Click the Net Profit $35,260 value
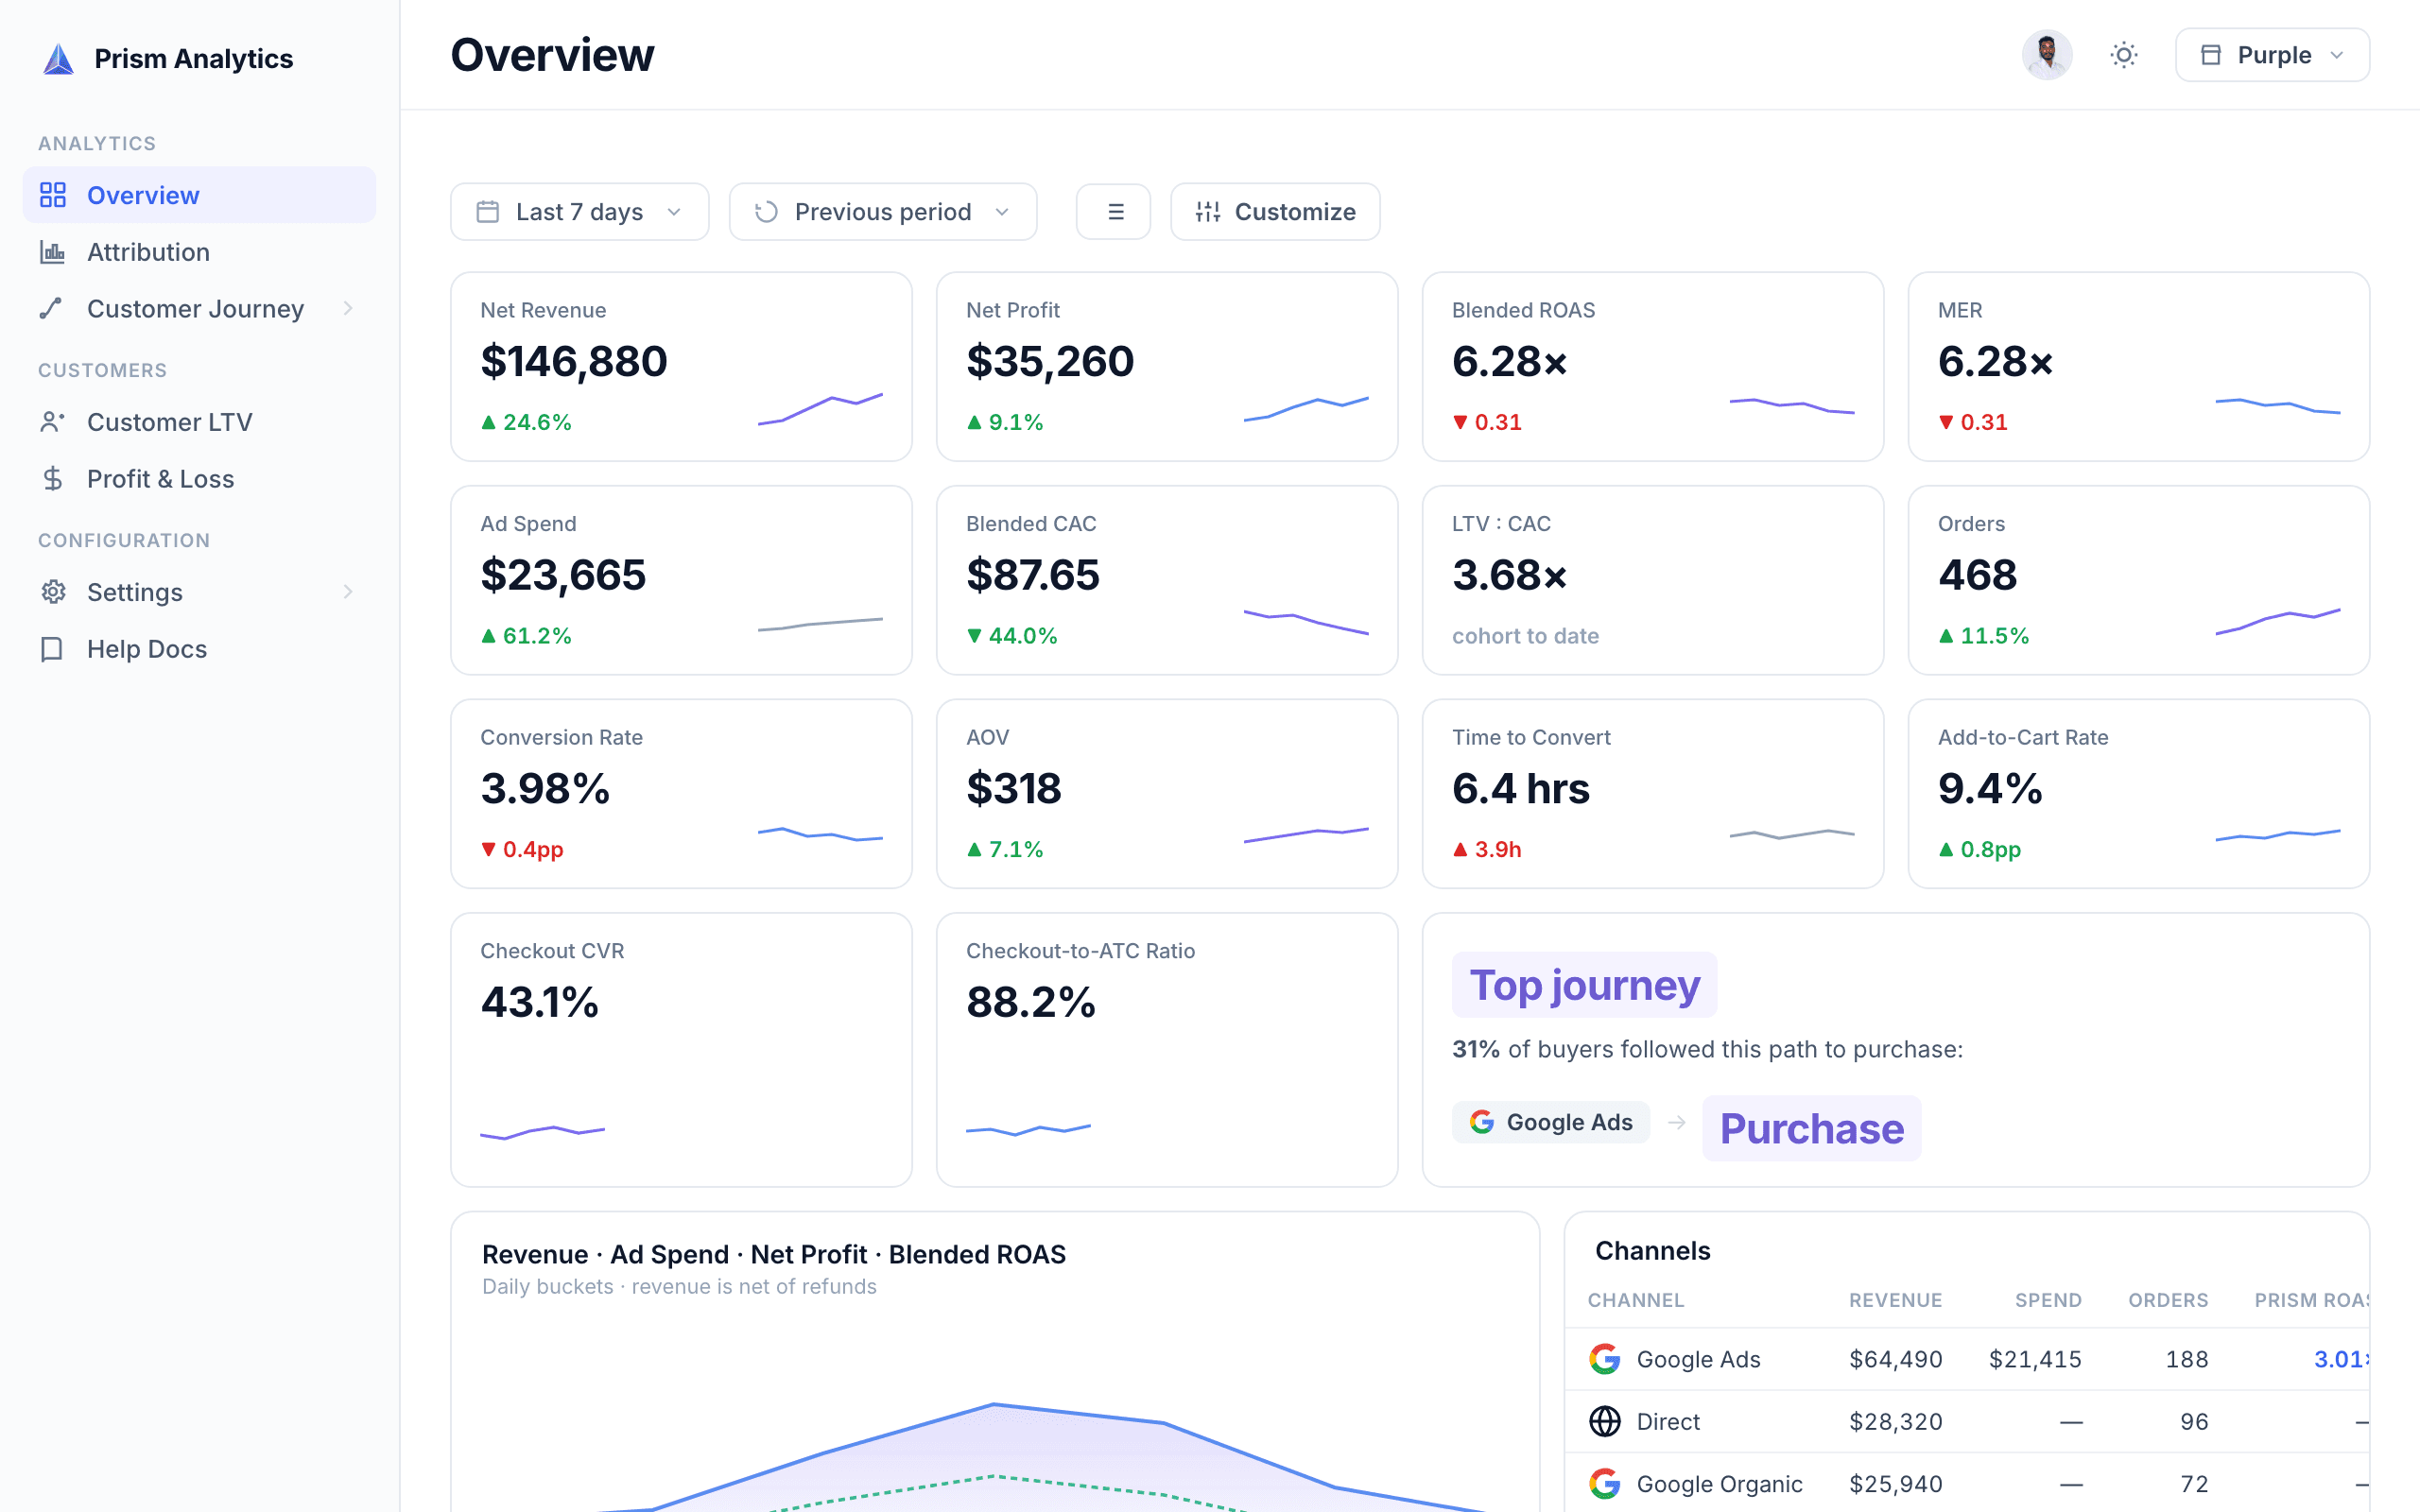The image size is (2420, 1512). click(x=1049, y=361)
